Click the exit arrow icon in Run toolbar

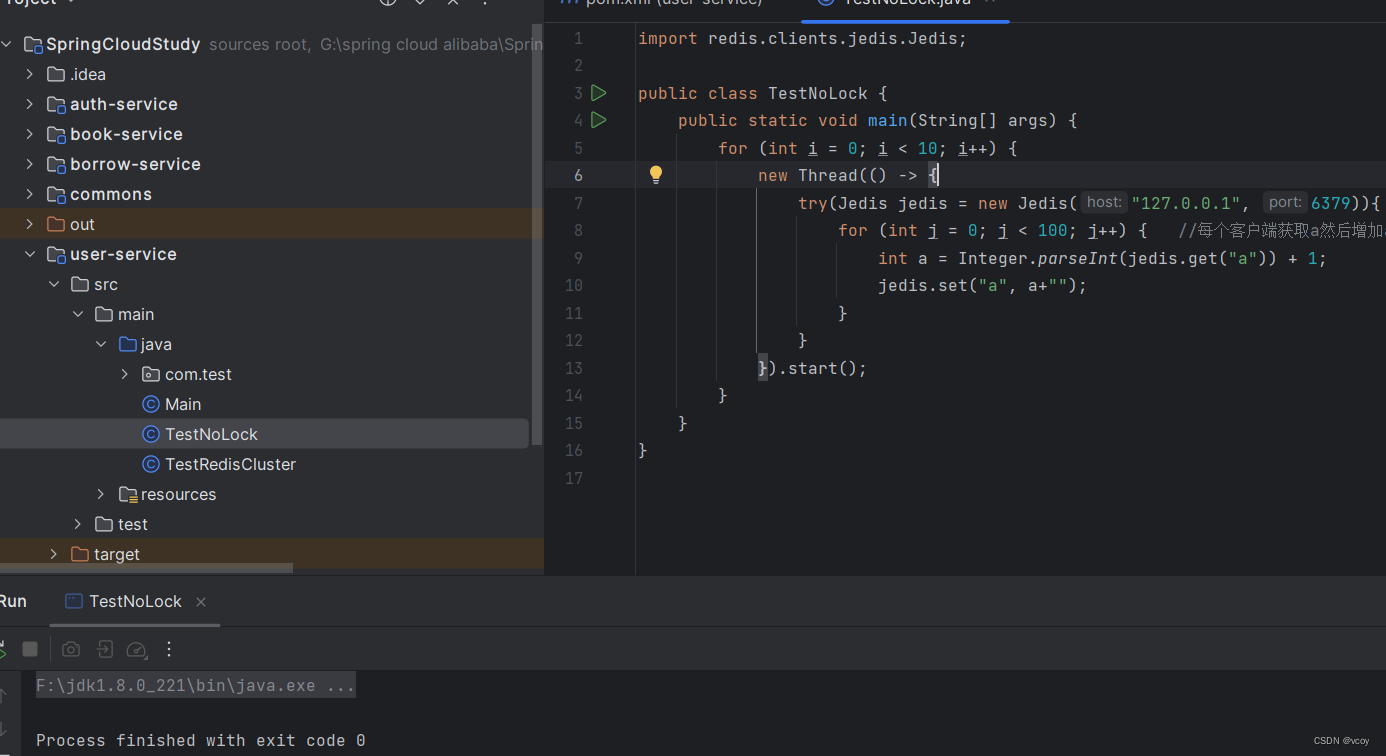point(105,649)
